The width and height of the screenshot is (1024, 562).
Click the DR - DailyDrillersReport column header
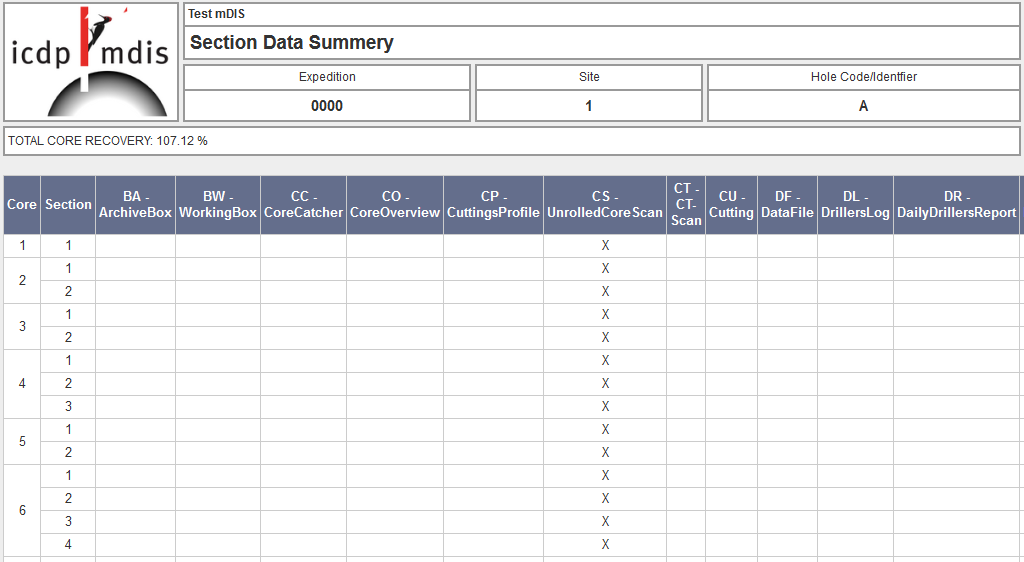957,205
